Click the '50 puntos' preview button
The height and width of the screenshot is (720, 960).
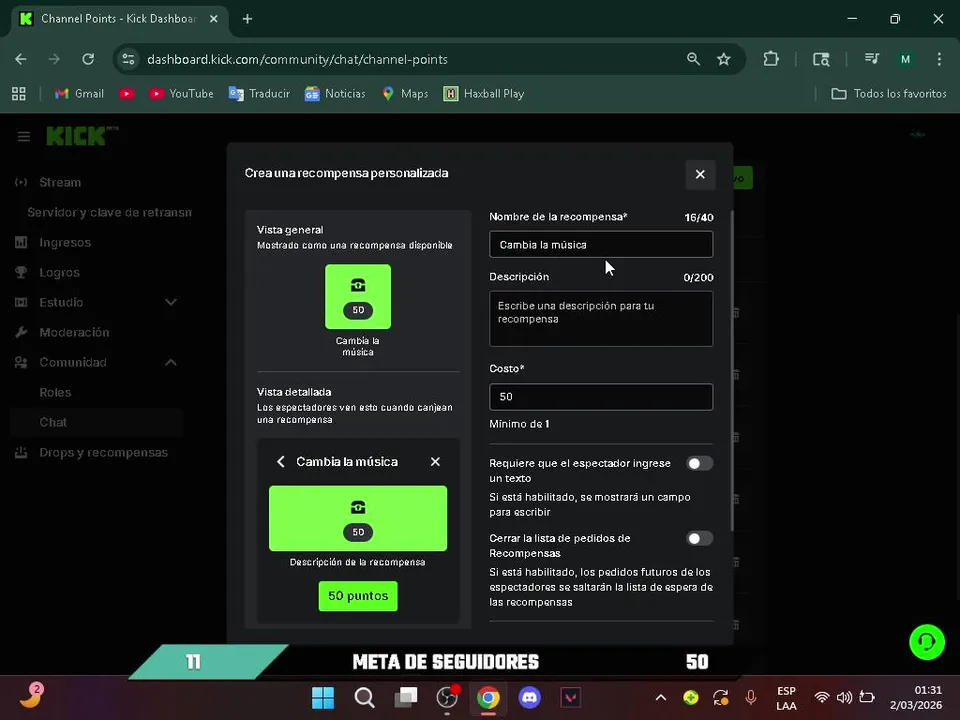[x=358, y=596]
